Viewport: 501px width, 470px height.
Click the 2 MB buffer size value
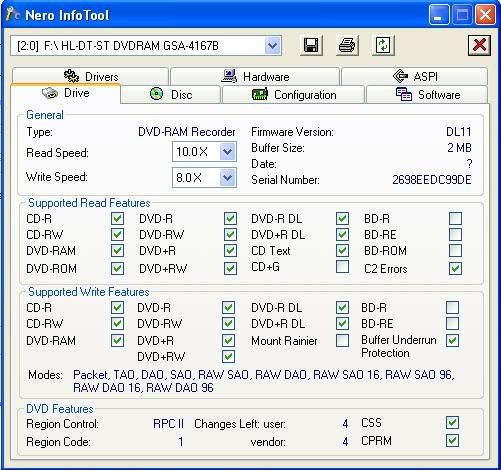459,148
